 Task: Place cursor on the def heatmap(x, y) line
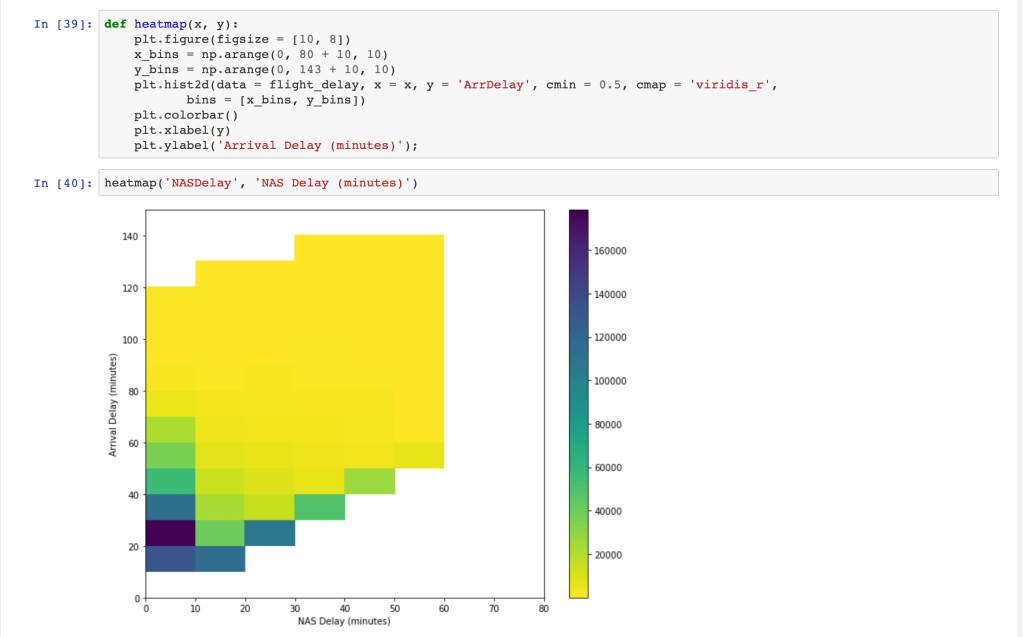pyautogui.click(x=174, y=23)
